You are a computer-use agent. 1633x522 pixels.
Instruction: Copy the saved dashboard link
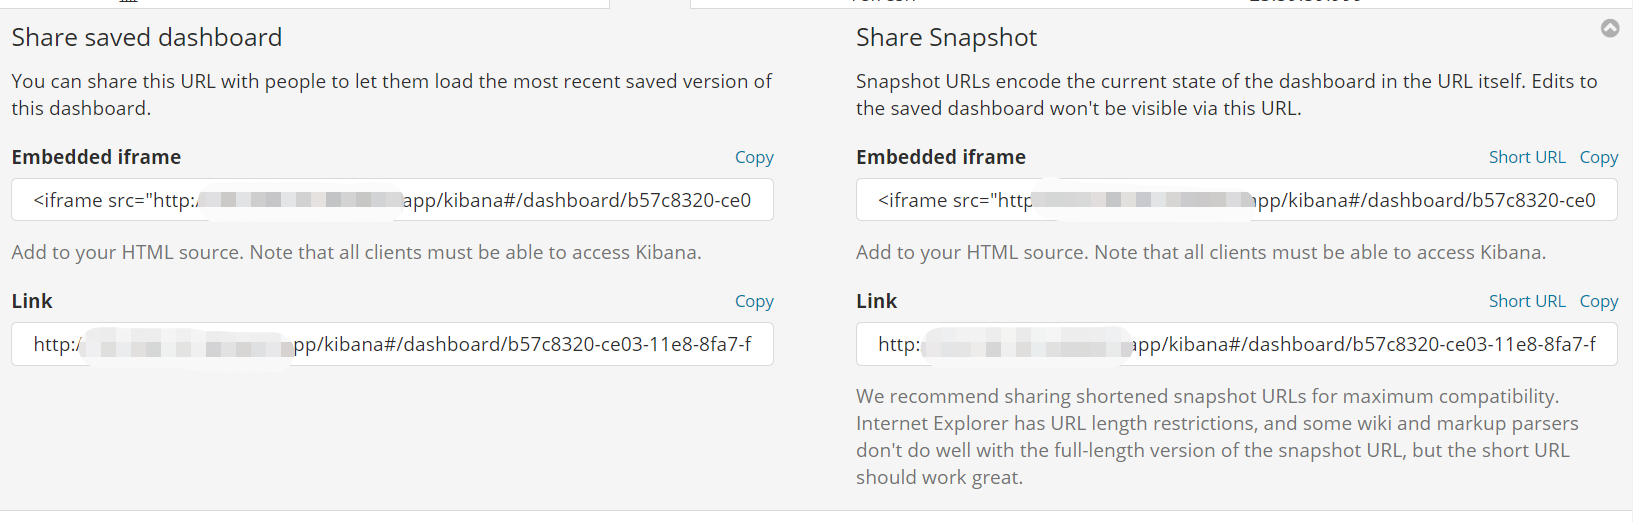(x=754, y=301)
